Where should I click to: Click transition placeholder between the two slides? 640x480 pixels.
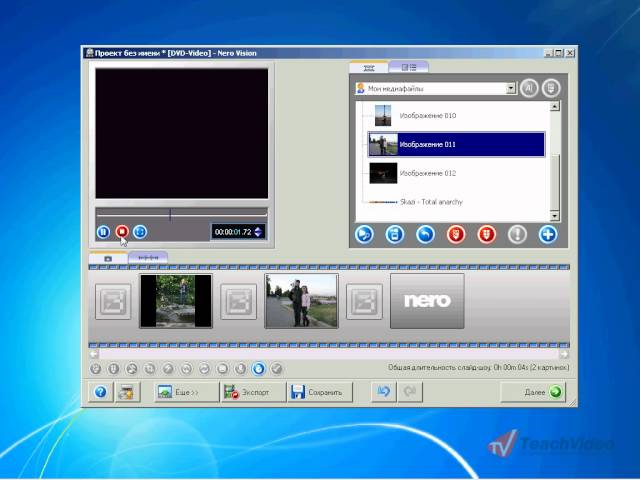coord(239,302)
